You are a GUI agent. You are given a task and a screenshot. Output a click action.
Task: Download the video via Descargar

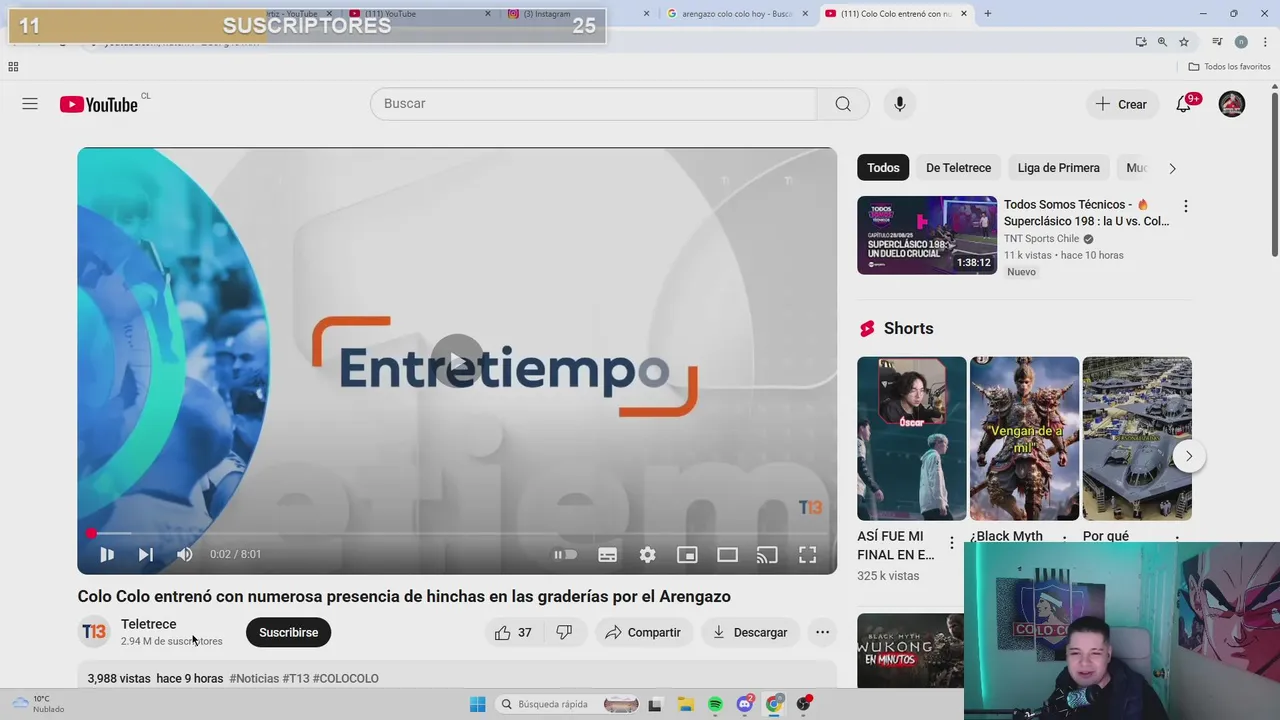pyautogui.click(x=750, y=632)
